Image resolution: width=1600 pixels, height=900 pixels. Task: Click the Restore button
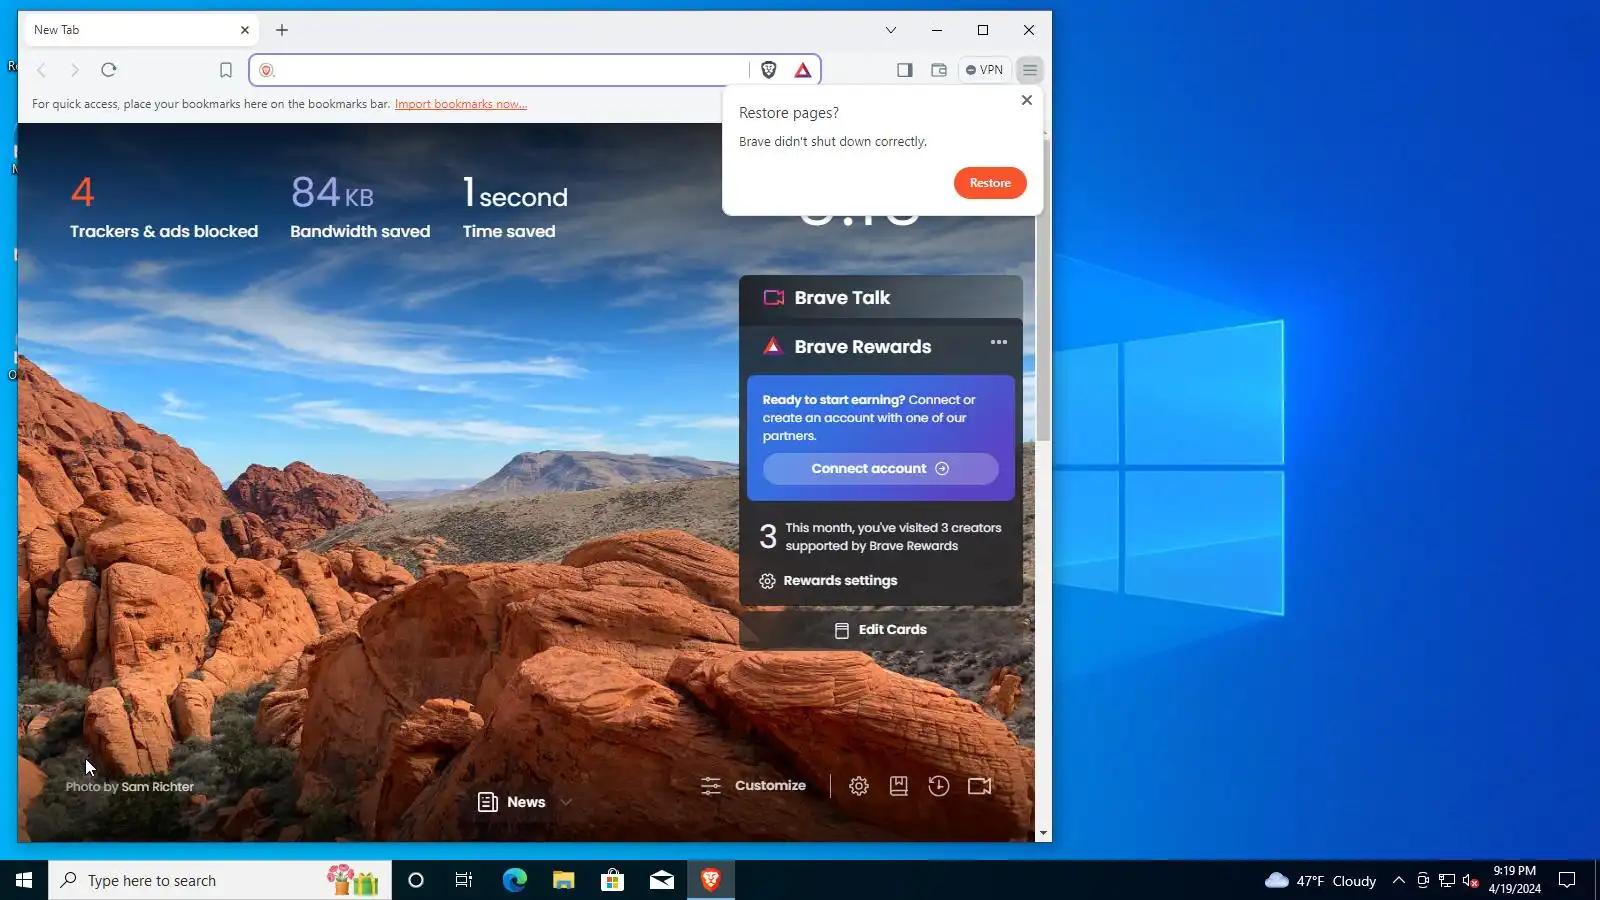[990, 183]
